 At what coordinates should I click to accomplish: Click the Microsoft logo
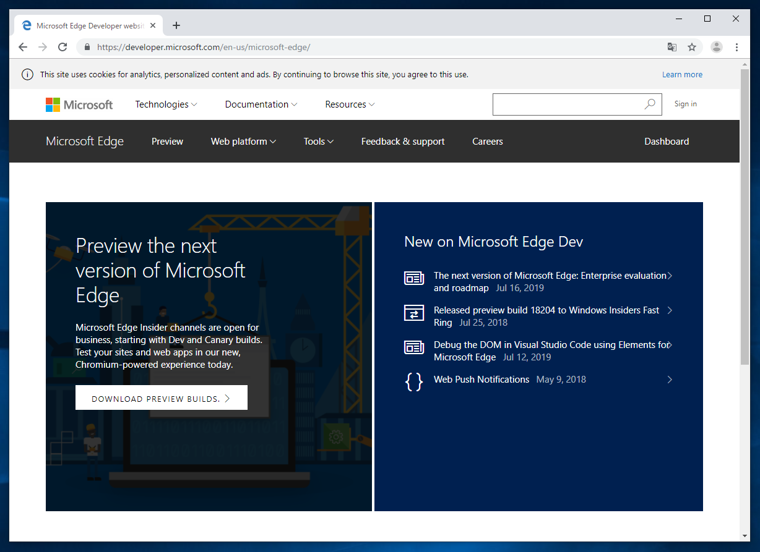coord(79,105)
